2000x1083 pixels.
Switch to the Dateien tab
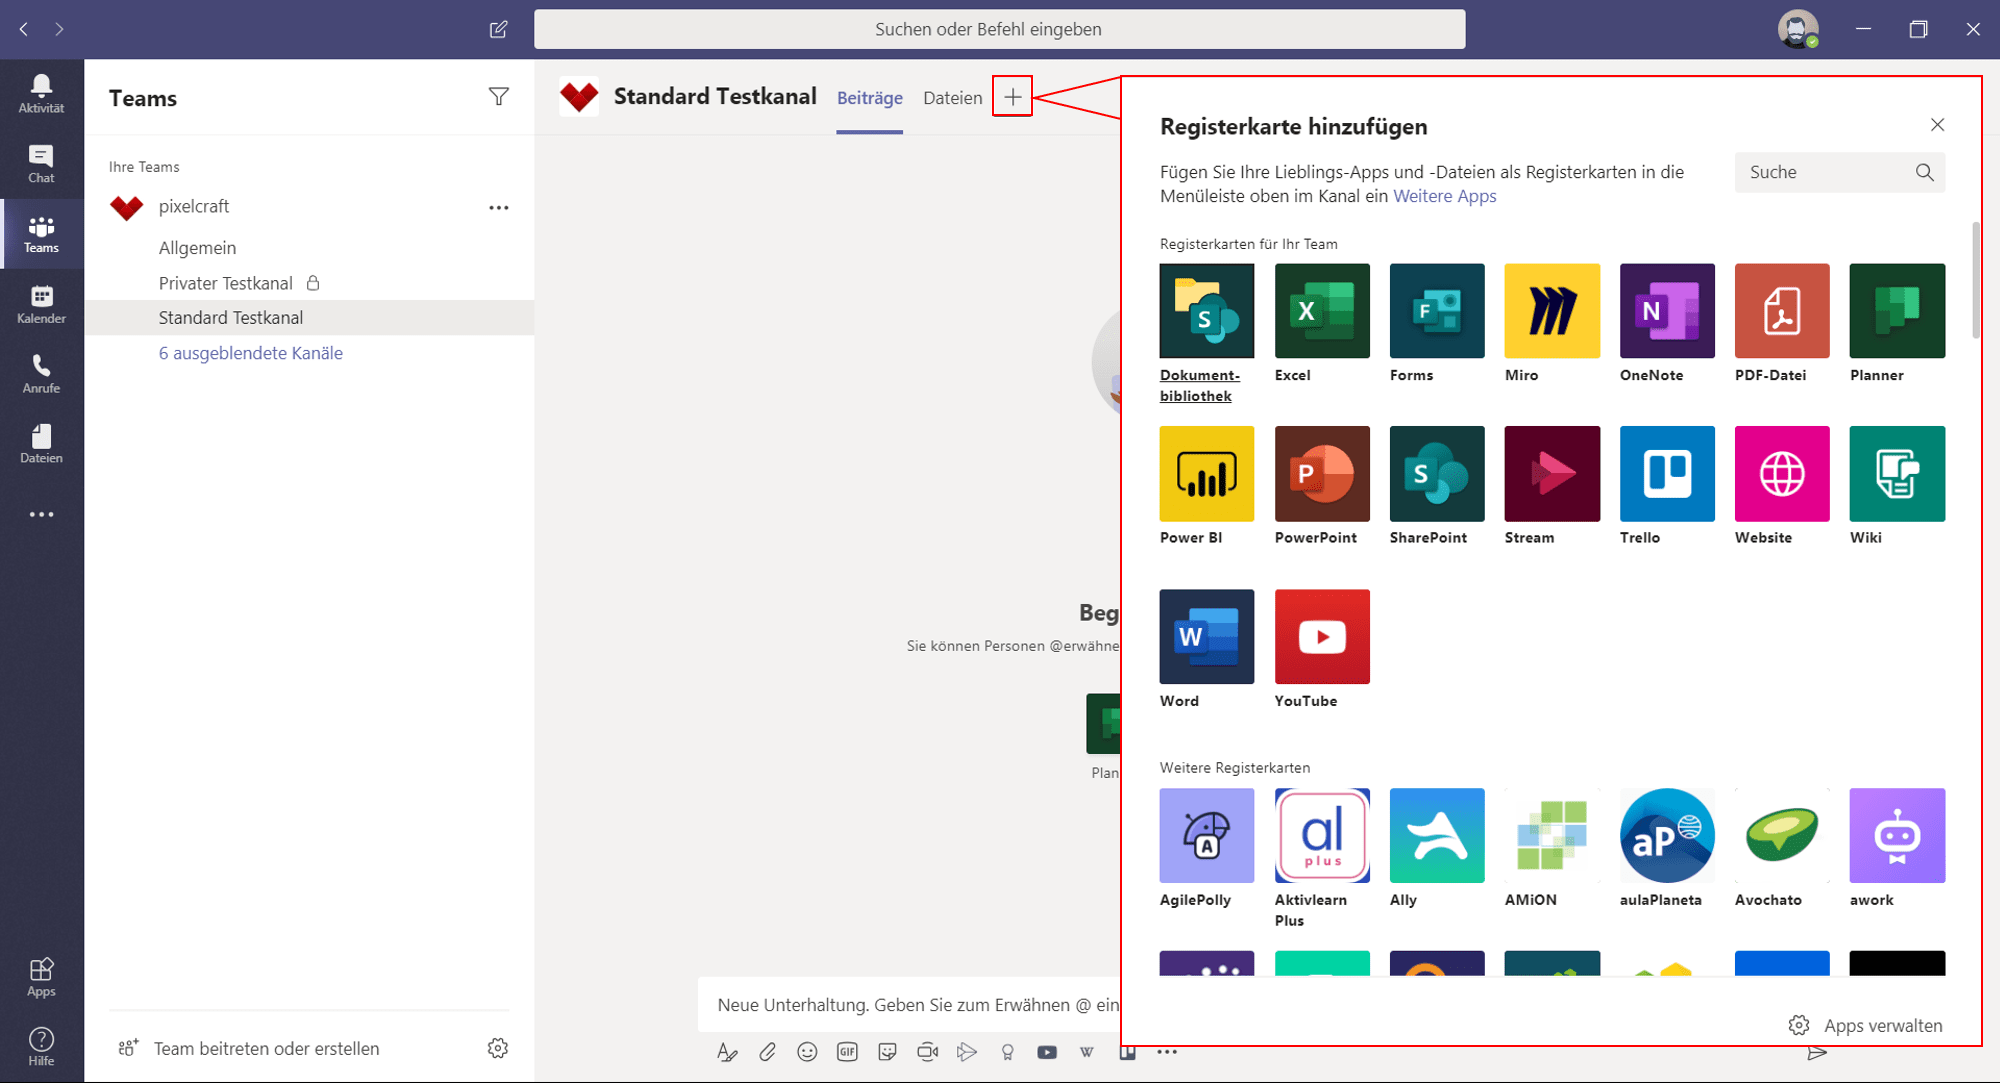[x=952, y=98]
